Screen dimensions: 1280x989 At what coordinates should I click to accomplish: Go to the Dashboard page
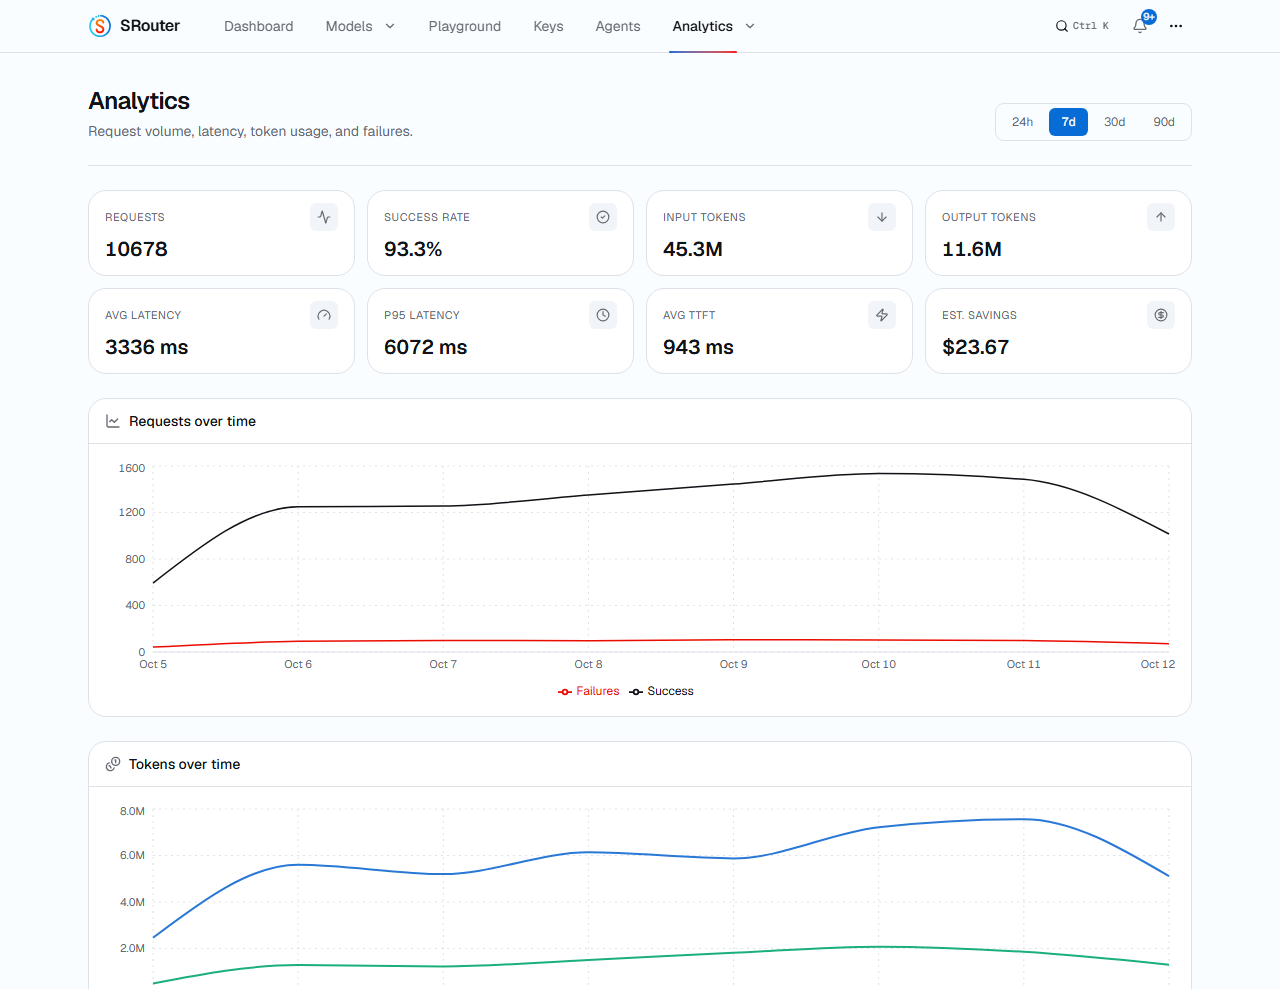click(x=259, y=26)
